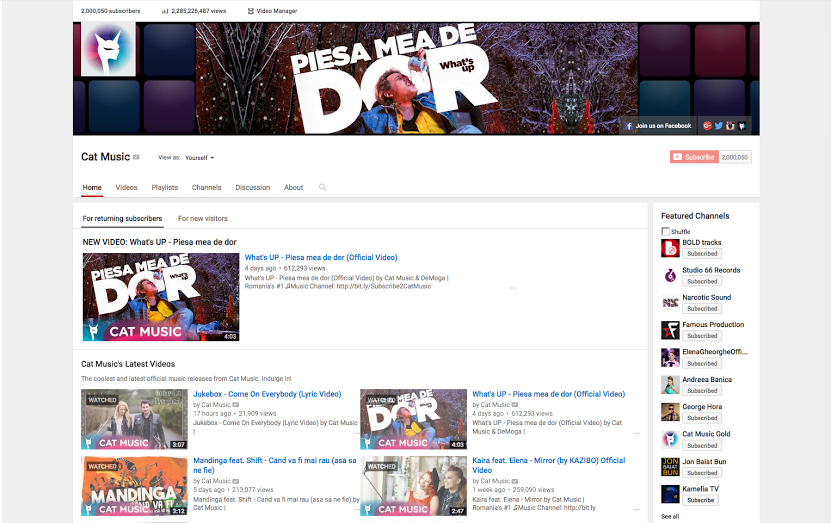Open the Join us on Facebook link

tap(658, 126)
